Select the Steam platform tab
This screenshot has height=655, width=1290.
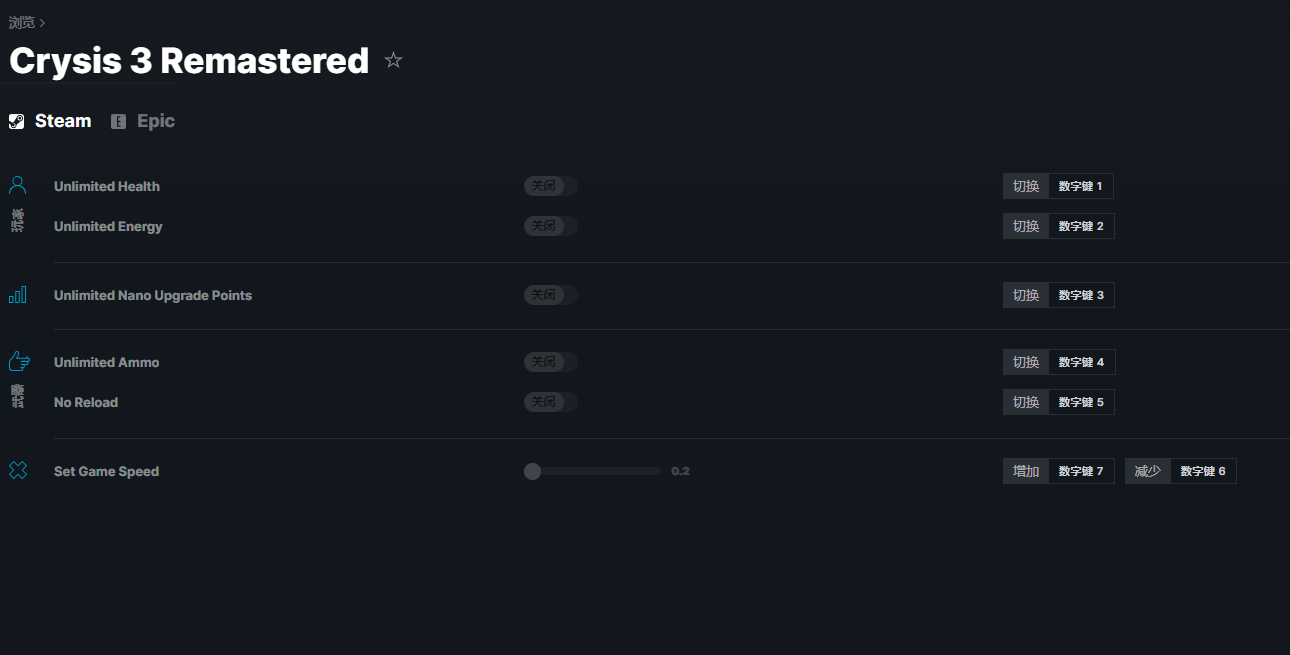pyautogui.click(x=50, y=121)
